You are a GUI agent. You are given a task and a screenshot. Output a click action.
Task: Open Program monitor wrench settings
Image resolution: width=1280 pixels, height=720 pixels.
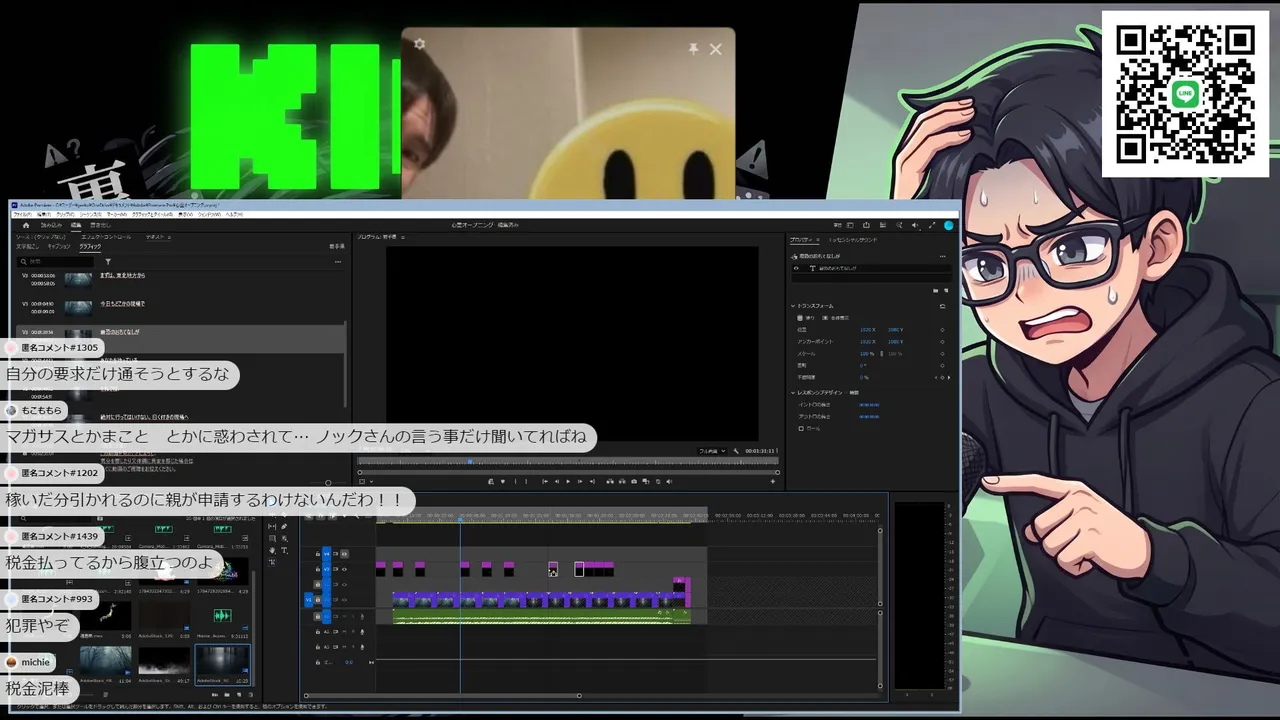pyautogui.click(x=736, y=451)
